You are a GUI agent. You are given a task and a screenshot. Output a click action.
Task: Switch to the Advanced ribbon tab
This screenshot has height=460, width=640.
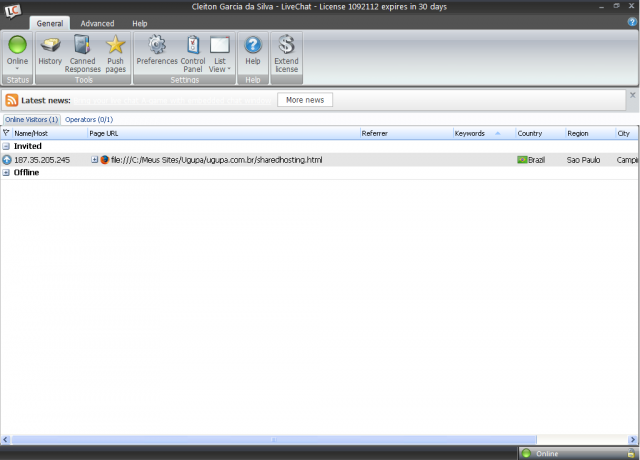click(x=97, y=23)
